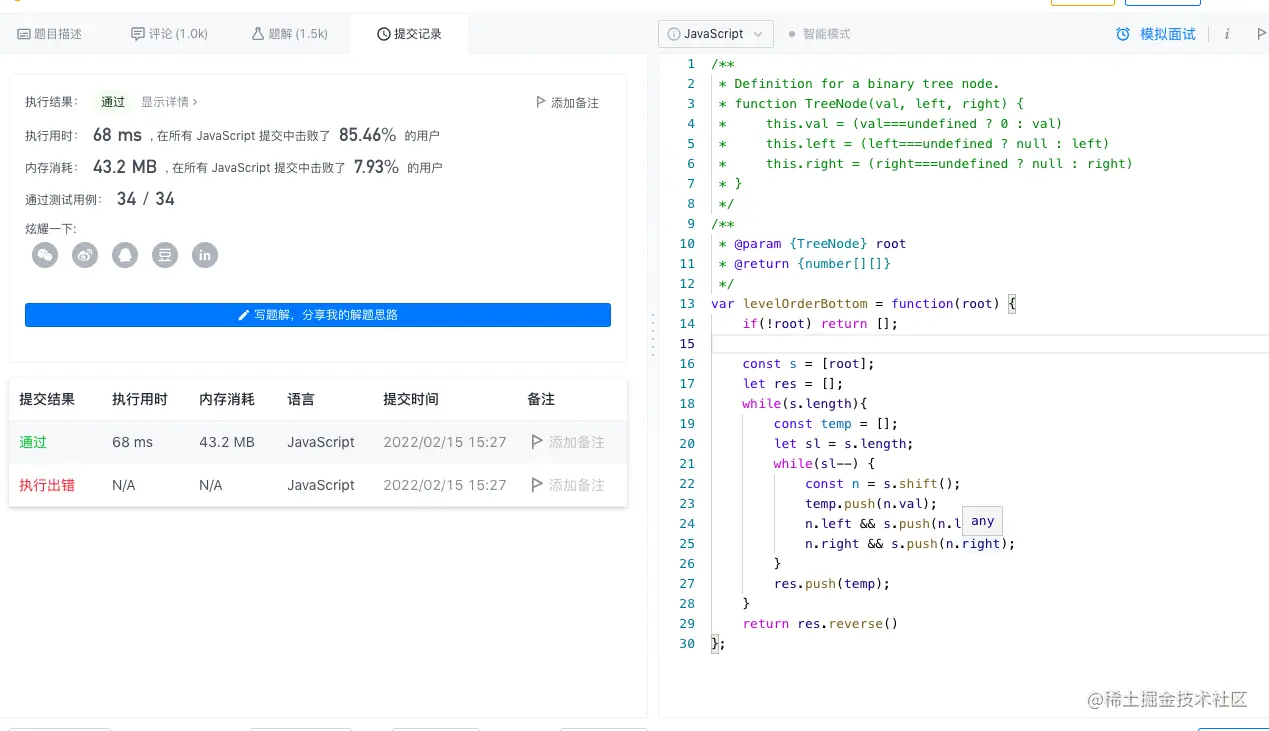Click the 85.46% runtime percentile
1269x731 pixels.
tap(368, 135)
